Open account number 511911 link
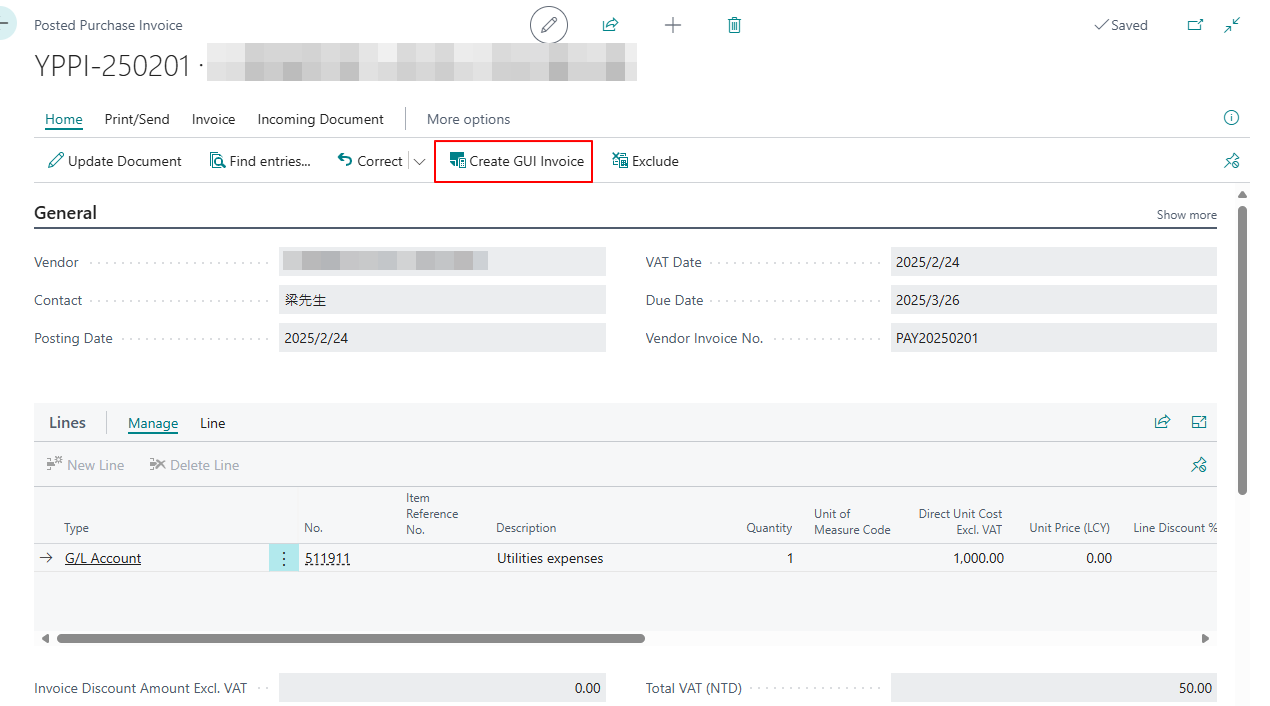Screen dimensions: 1270x706 tap(327, 558)
